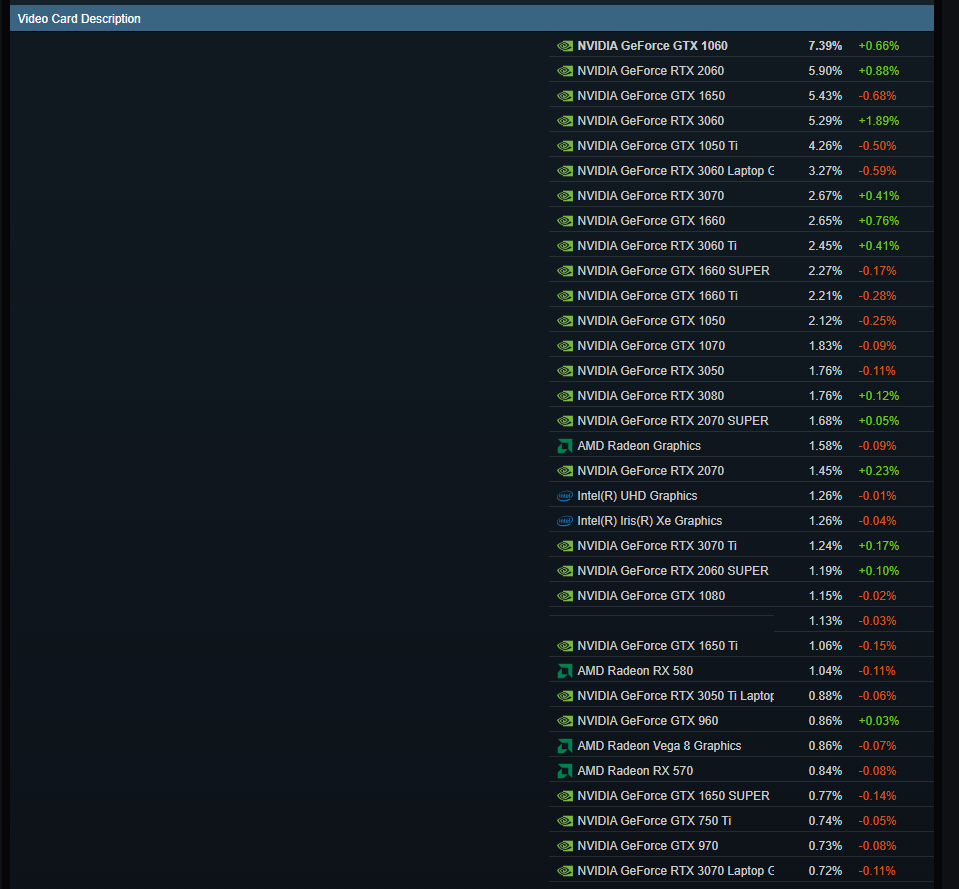
Task: Click the +0.66% change value
Action: point(878,46)
